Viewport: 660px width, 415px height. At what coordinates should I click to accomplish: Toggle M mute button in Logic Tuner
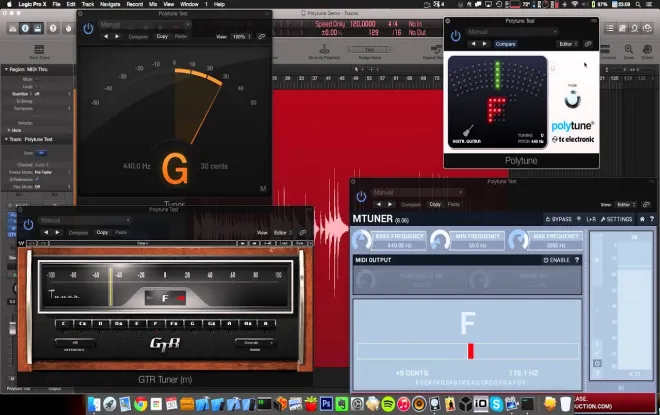point(263,189)
